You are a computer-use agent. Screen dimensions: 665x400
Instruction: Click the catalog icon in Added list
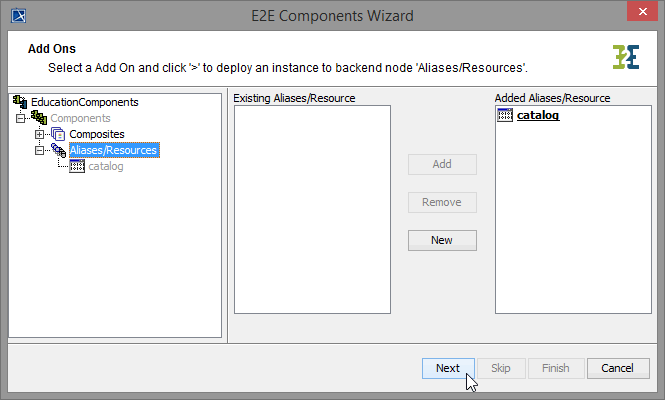505,115
